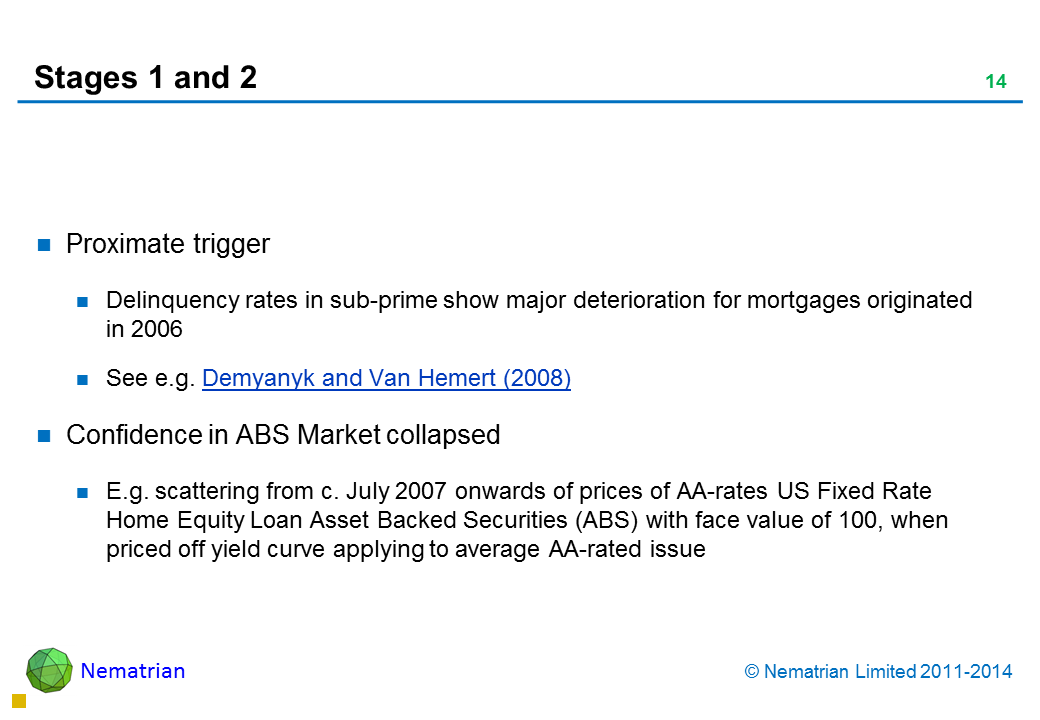Click the "E.g. scattering from c. July 2007" line
The height and width of the screenshot is (720, 1040).
click(518, 492)
